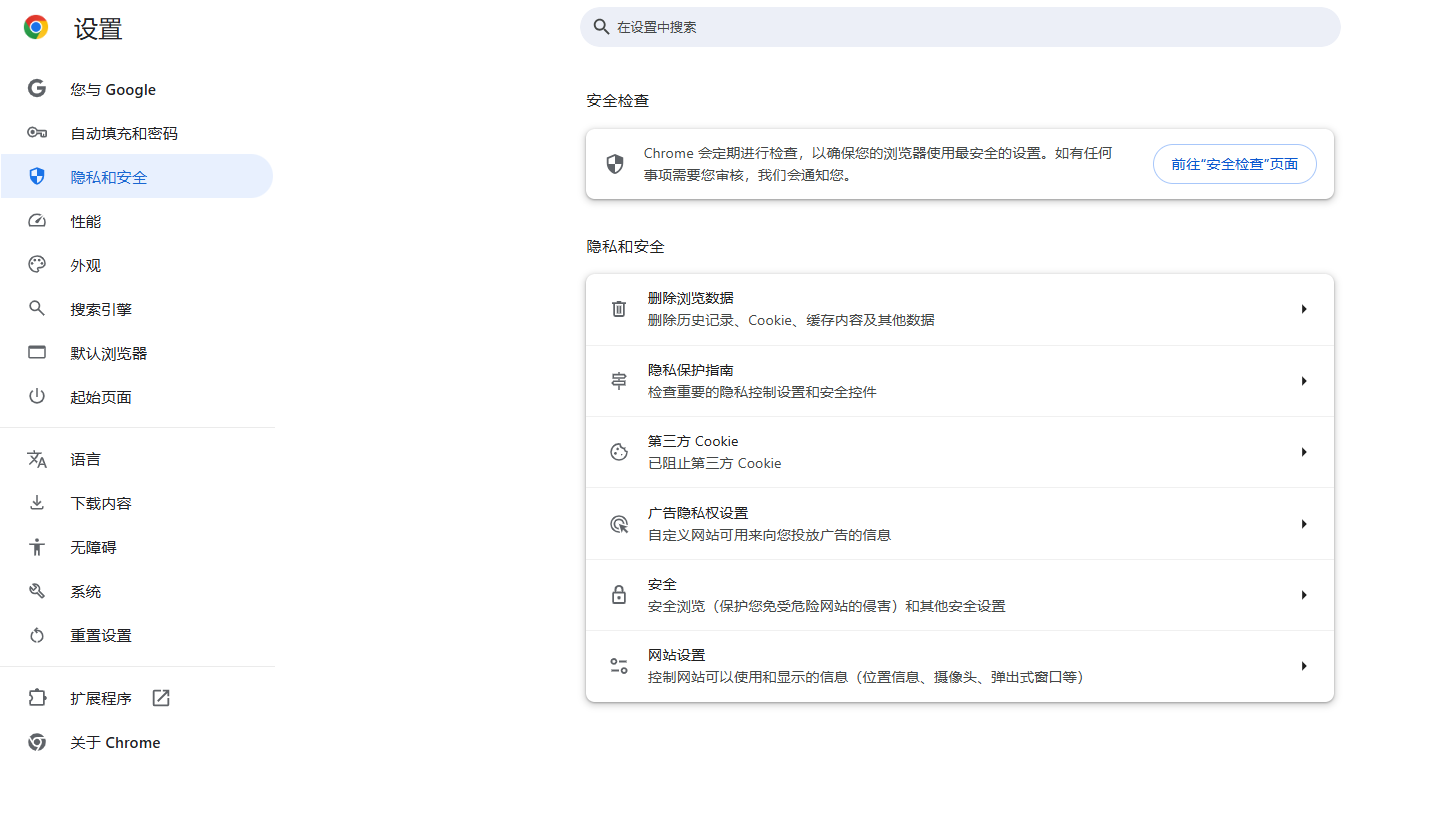Click the wrench icon for 系统
This screenshot has height=840, width=1441.
pyautogui.click(x=37, y=591)
